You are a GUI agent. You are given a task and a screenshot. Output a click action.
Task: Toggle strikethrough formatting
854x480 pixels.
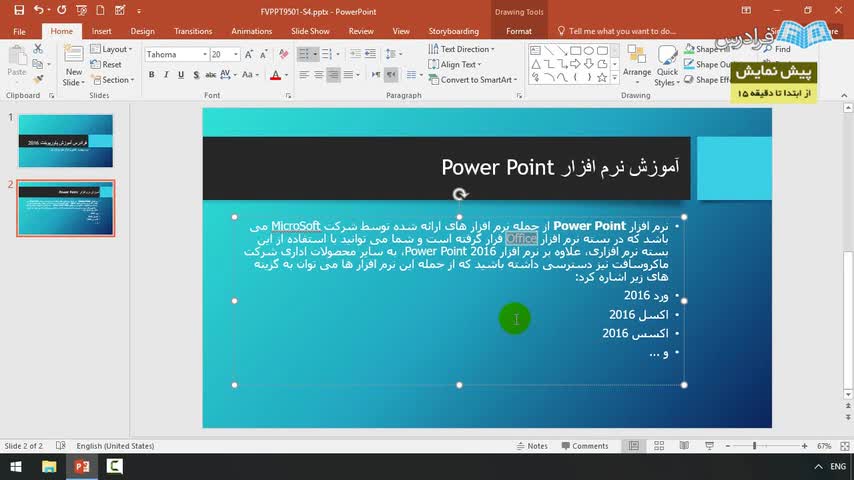(x=210, y=75)
